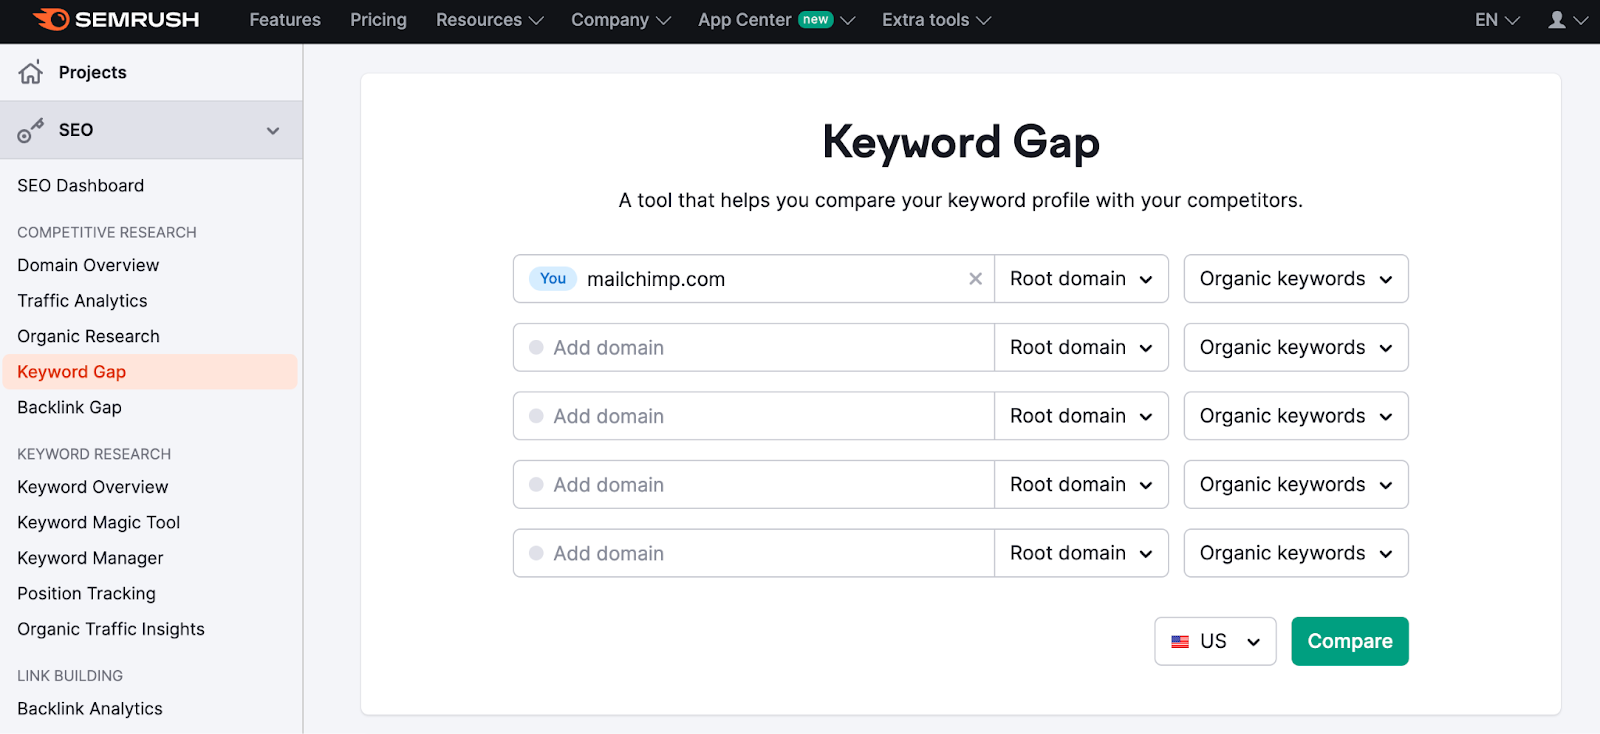Click the Features menu item
The height and width of the screenshot is (734, 1600).
[x=285, y=20]
